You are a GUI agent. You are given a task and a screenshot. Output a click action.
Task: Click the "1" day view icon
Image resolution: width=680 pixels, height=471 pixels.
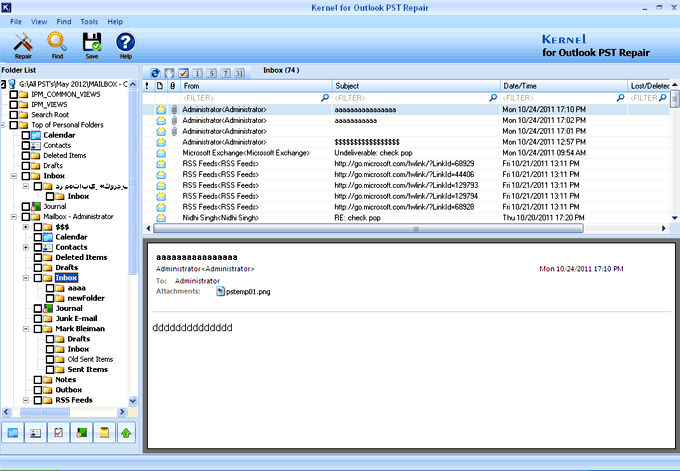pos(197,73)
